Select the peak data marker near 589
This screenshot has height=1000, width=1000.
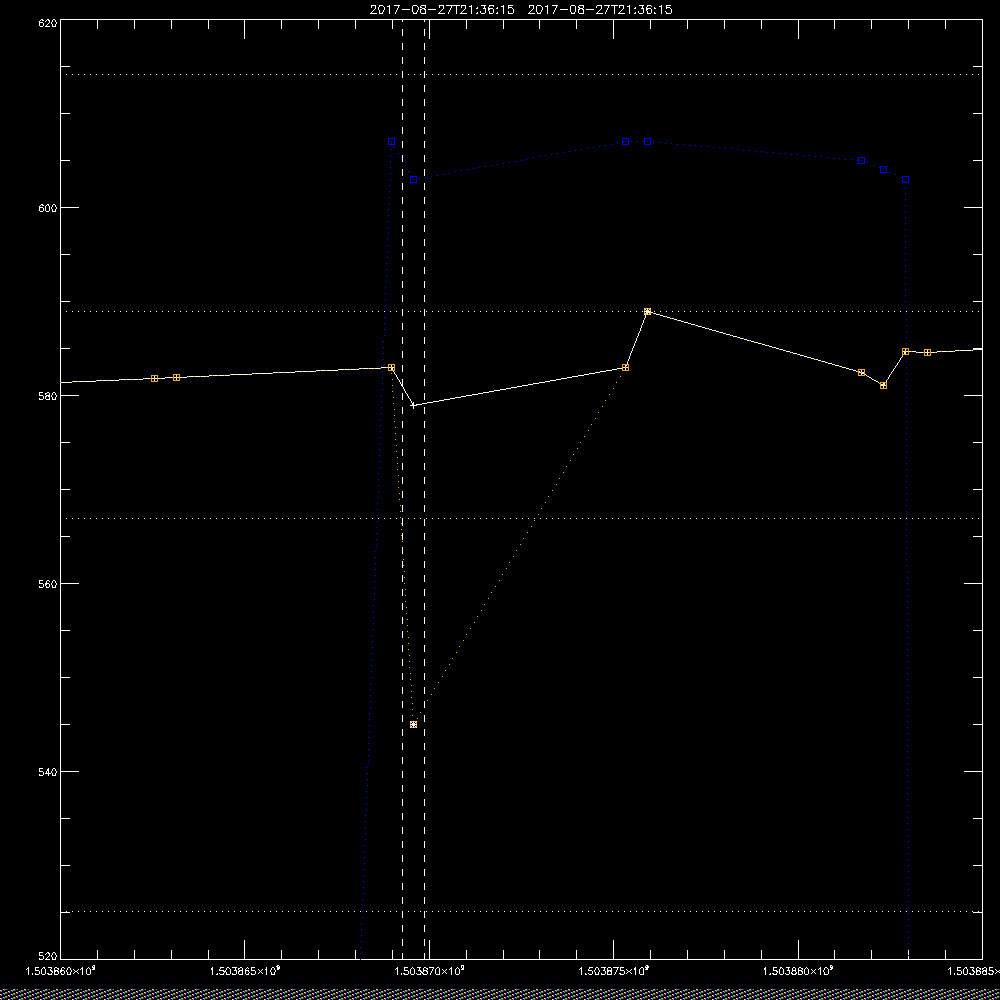(647, 312)
